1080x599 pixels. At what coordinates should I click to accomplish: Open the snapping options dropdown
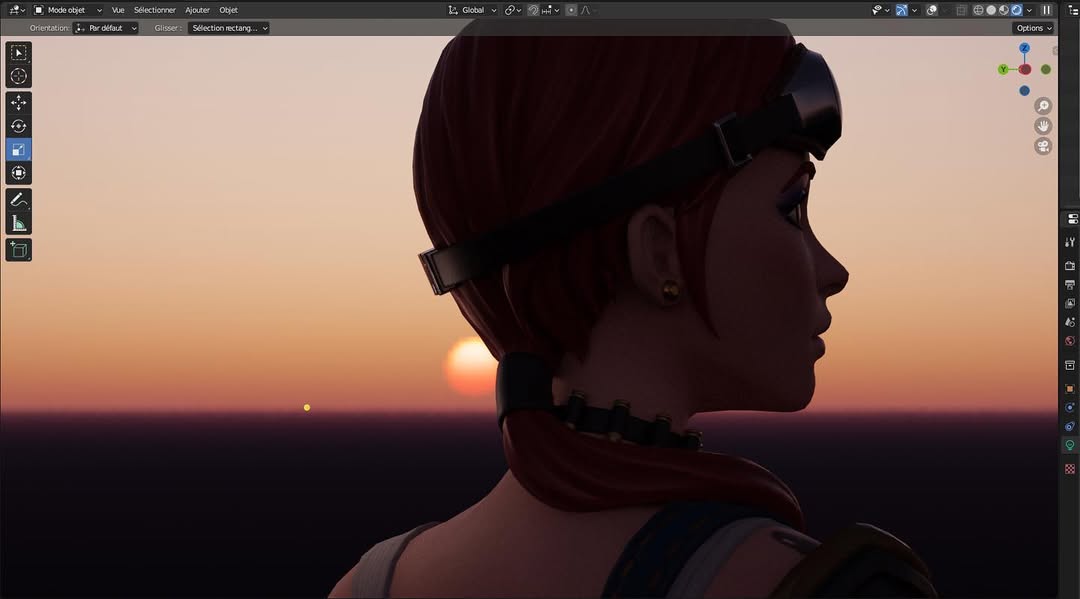click(x=550, y=10)
